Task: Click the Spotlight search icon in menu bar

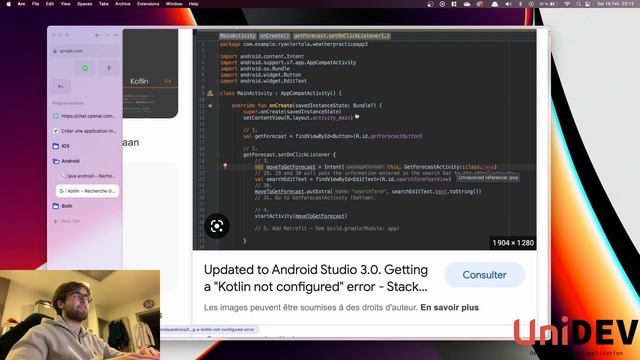Action: [x=578, y=4]
